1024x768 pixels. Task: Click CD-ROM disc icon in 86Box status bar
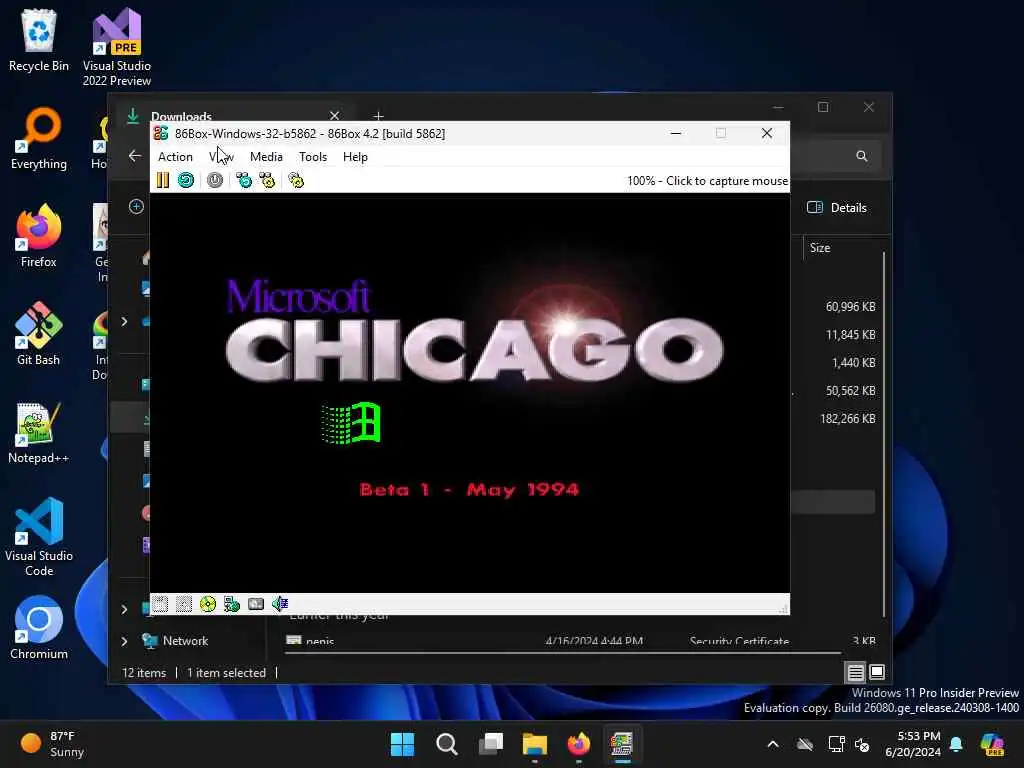(x=208, y=604)
